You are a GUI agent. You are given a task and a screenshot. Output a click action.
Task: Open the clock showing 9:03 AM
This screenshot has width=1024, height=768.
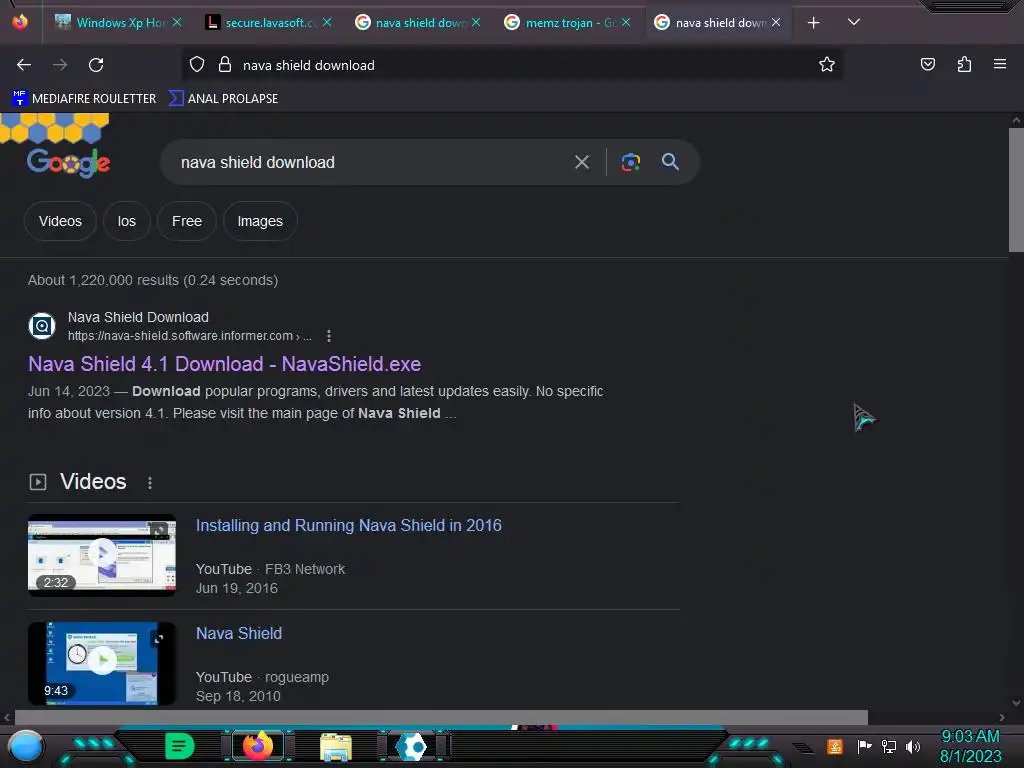pyautogui.click(x=970, y=746)
